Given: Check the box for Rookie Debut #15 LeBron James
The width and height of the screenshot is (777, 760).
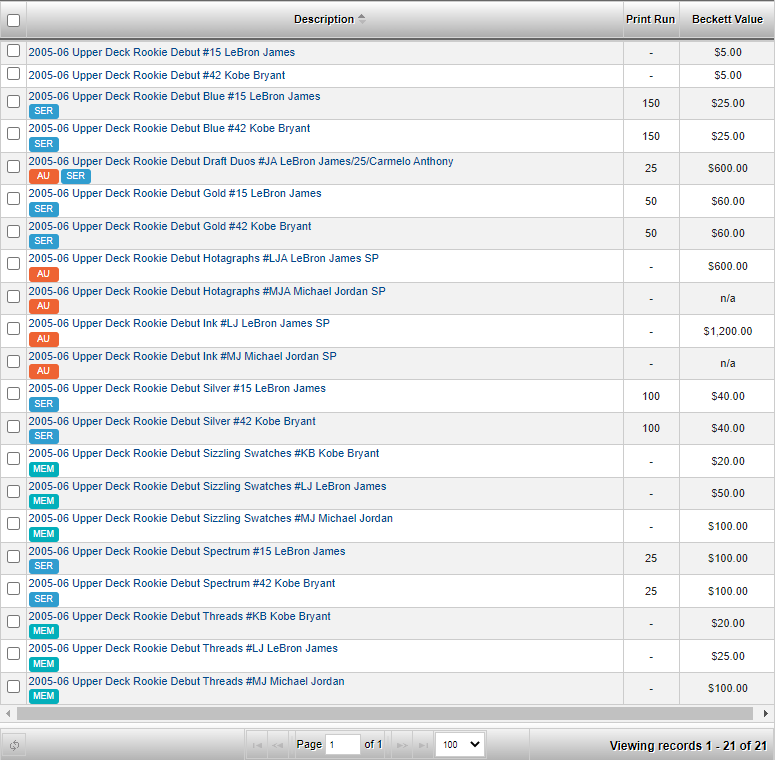Looking at the screenshot, I should pos(13,51).
